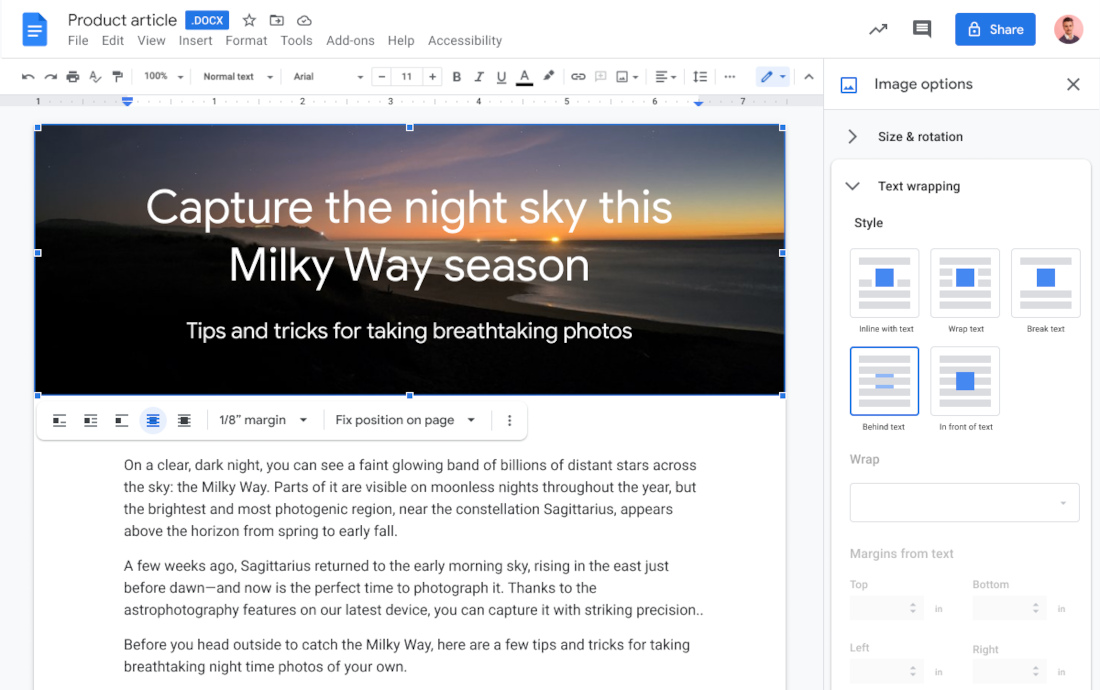Select In front of text style
The height and width of the screenshot is (690, 1100).
tap(965, 381)
